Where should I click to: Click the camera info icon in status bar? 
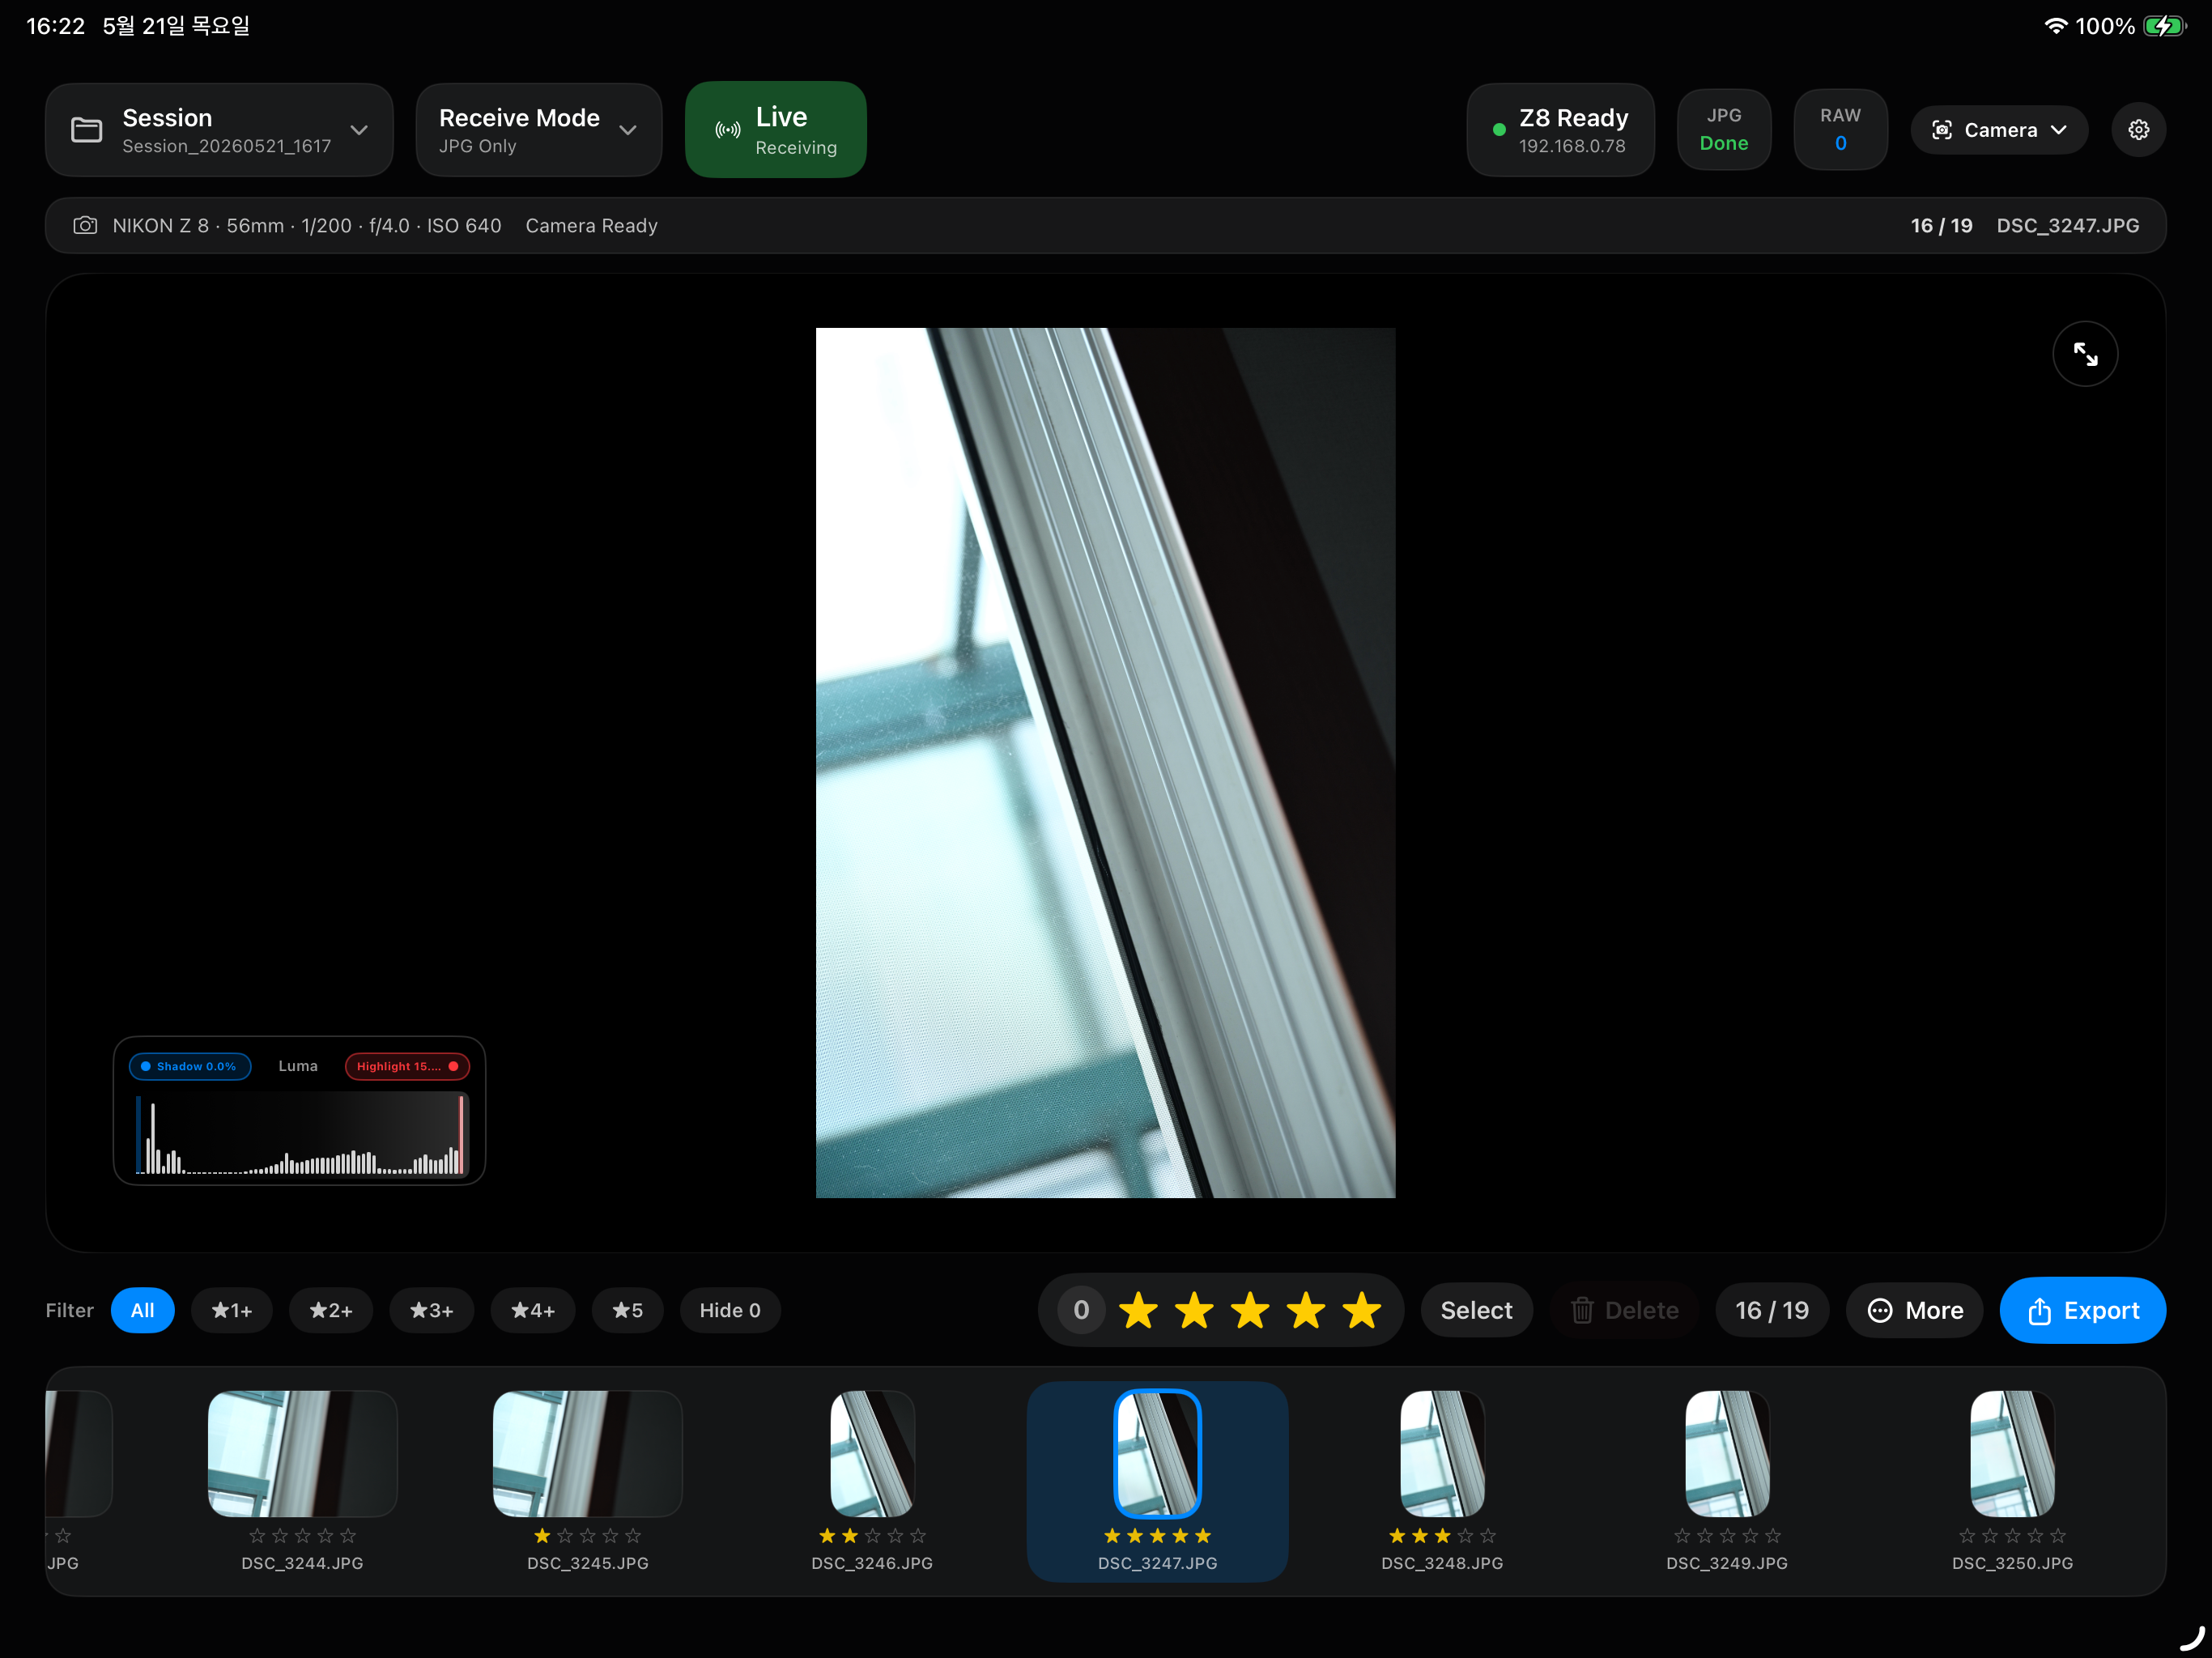click(85, 225)
